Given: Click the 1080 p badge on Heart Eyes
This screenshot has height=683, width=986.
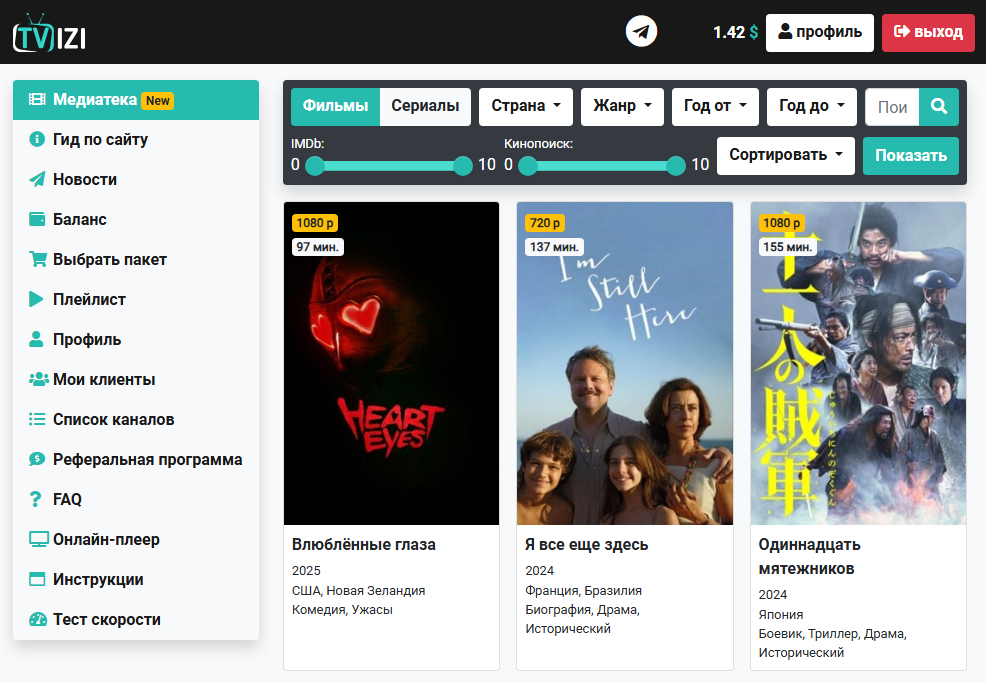Looking at the screenshot, I should (x=314, y=223).
